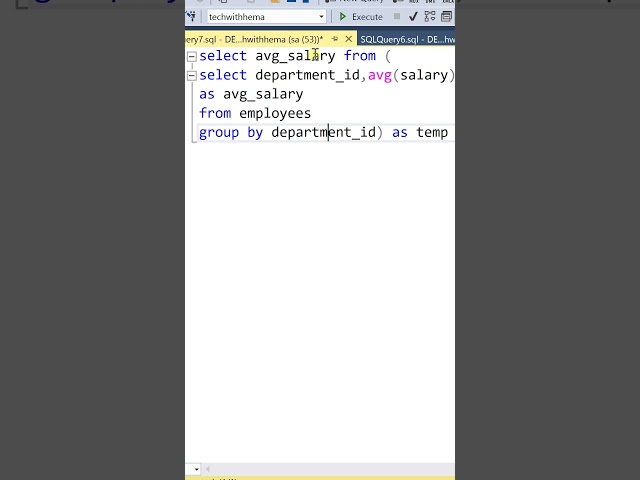This screenshot has width=640, height=480.
Task: Click the Query Options icon
Action: click(x=446, y=17)
